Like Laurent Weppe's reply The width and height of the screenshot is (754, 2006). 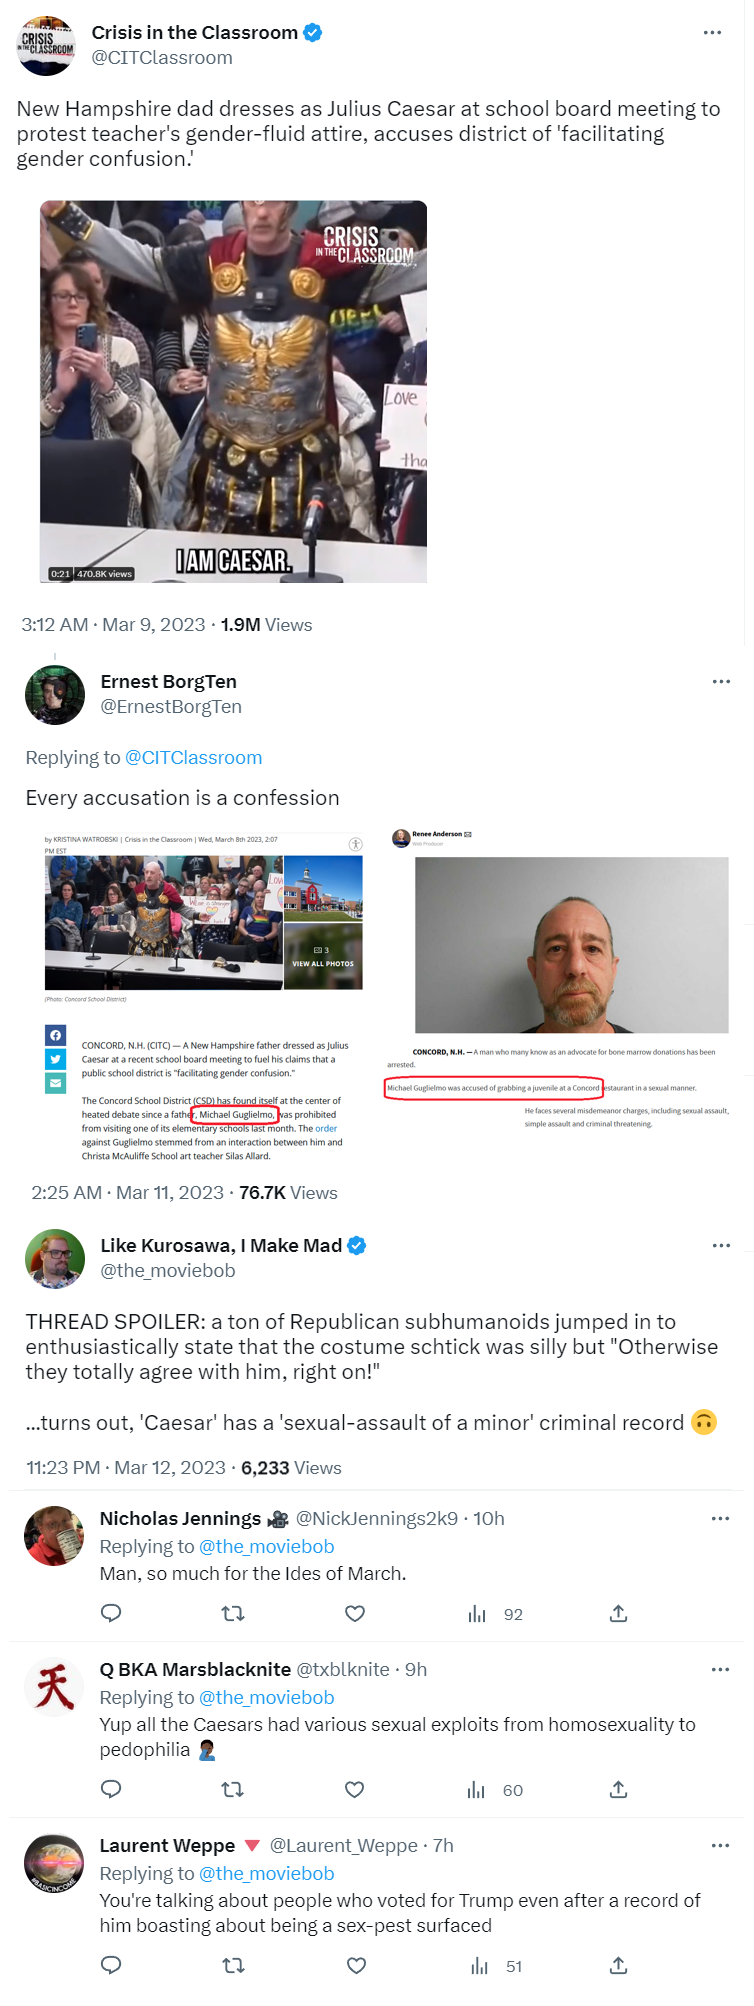click(x=356, y=1965)
